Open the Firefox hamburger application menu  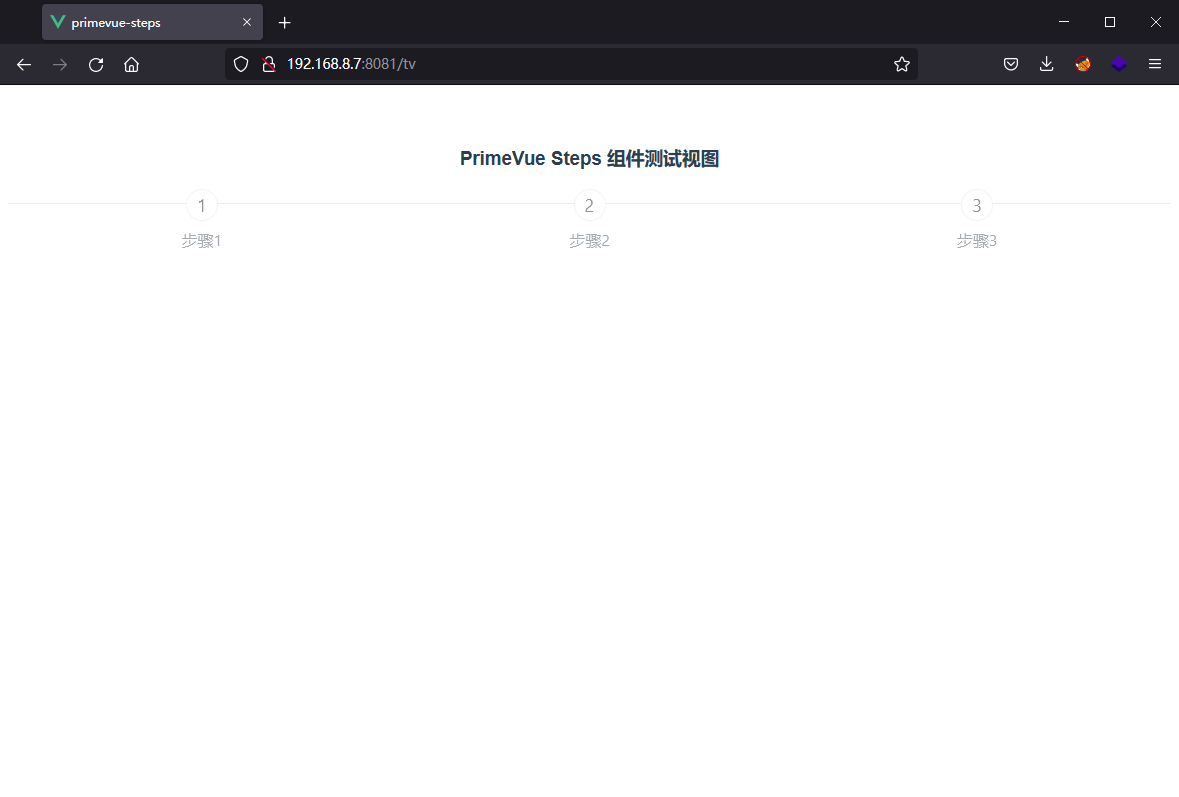[1155, 65]
